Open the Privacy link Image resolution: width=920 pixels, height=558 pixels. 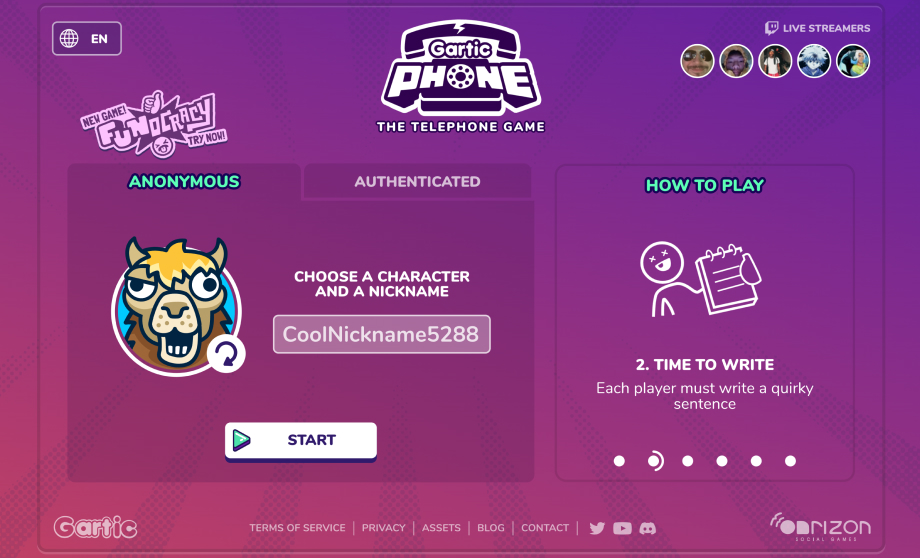384,528
